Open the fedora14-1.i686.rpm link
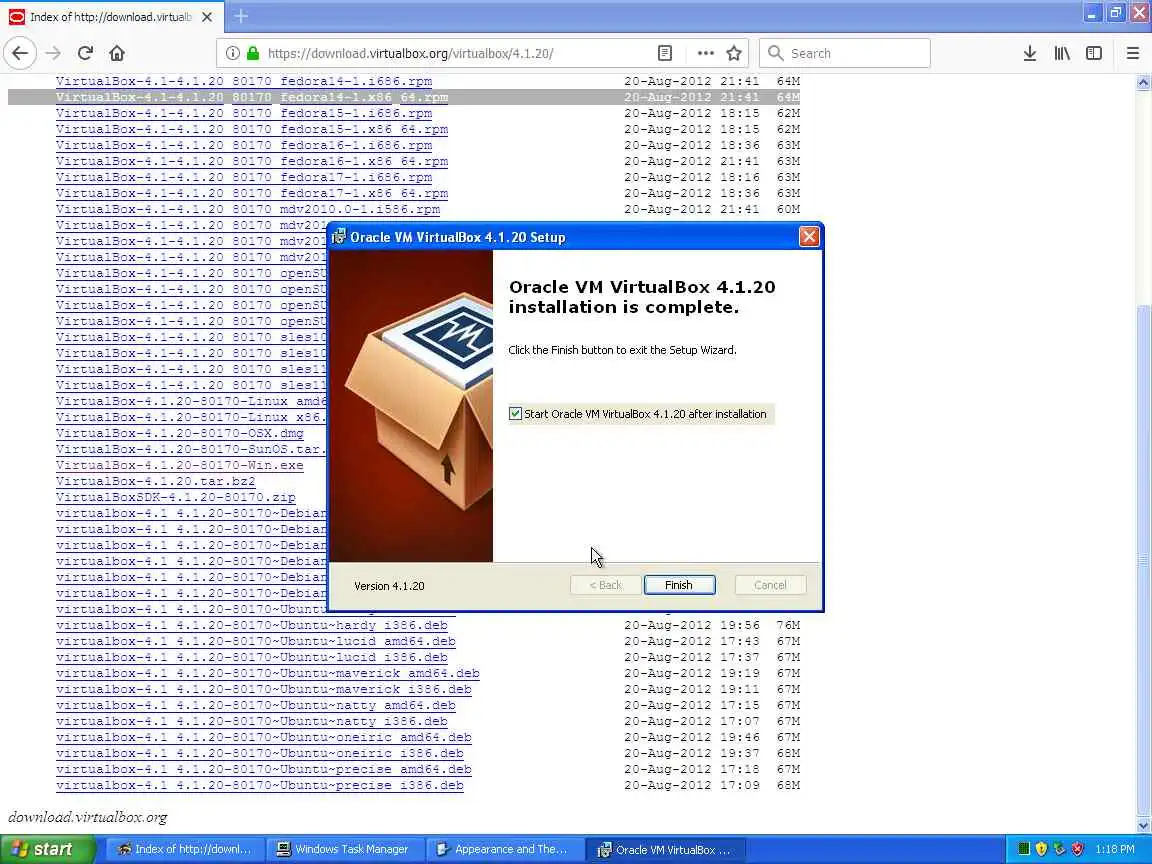 [x=244, y=81]
